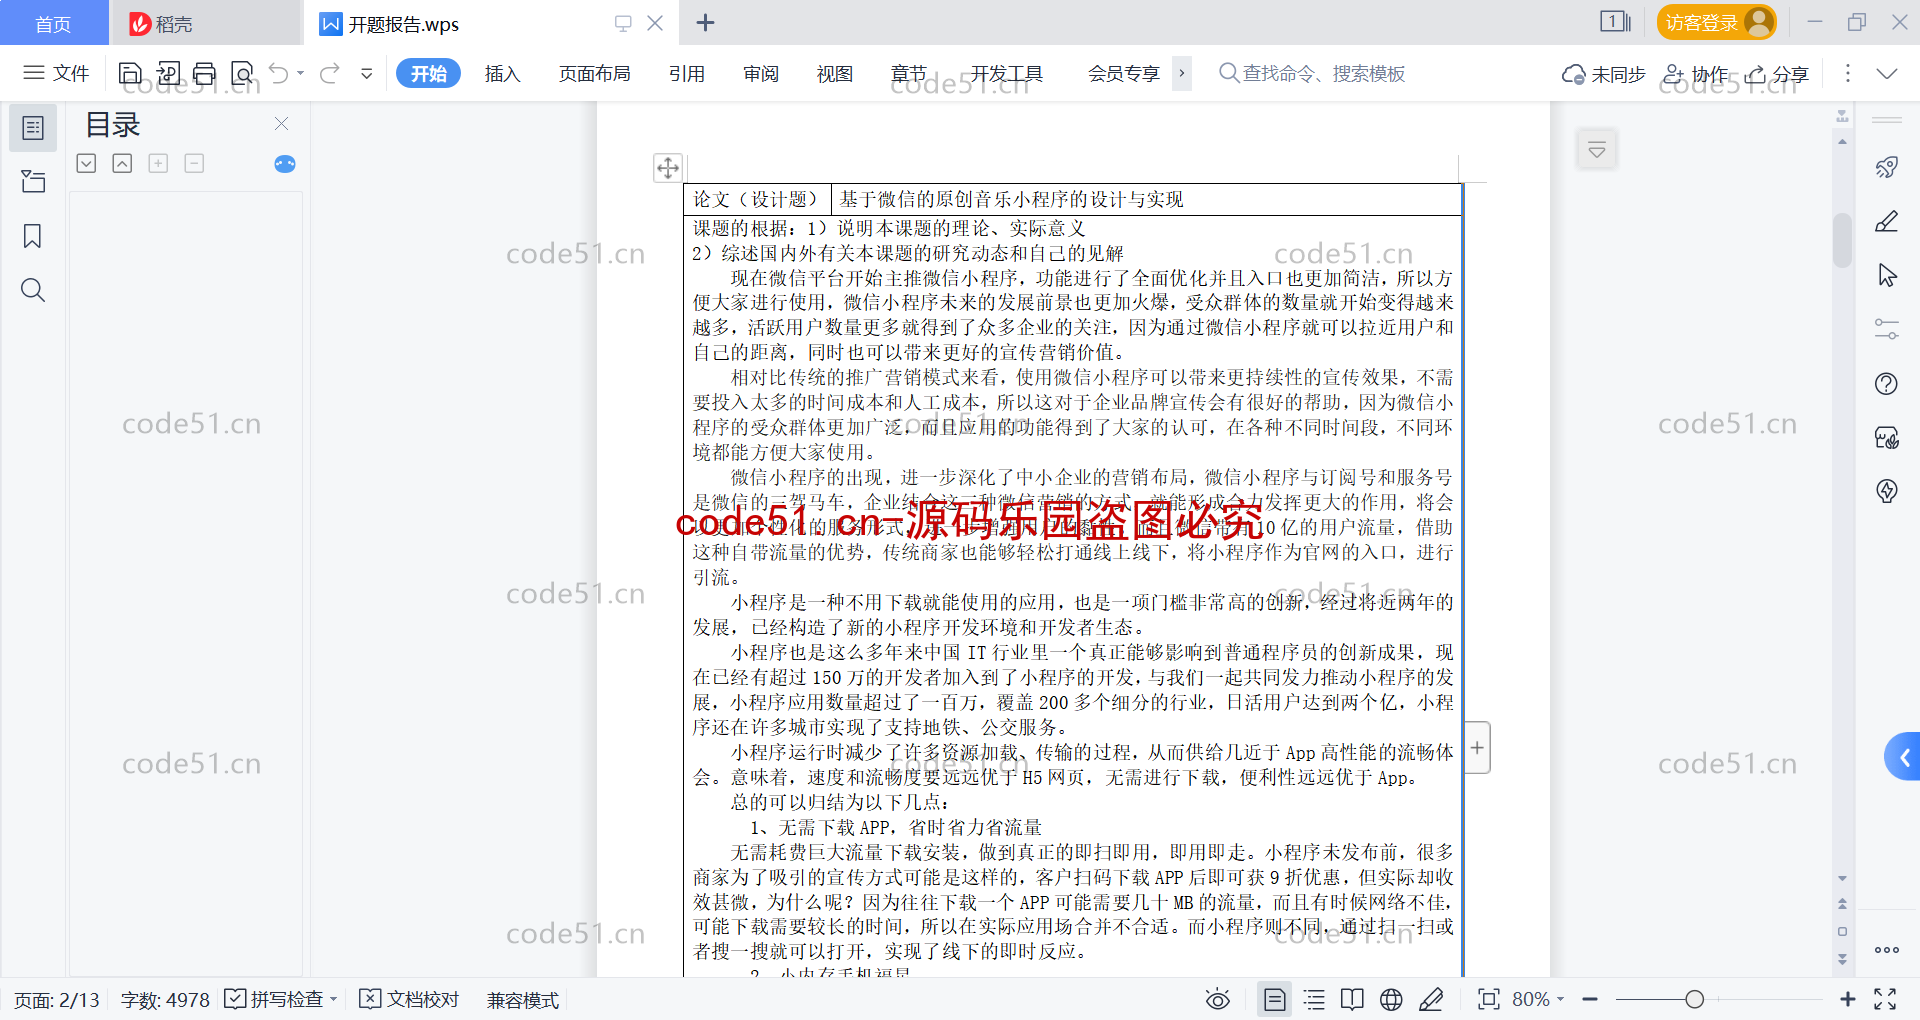
Task: Click the export to PDF icon
Action: [x=168, y=73]
